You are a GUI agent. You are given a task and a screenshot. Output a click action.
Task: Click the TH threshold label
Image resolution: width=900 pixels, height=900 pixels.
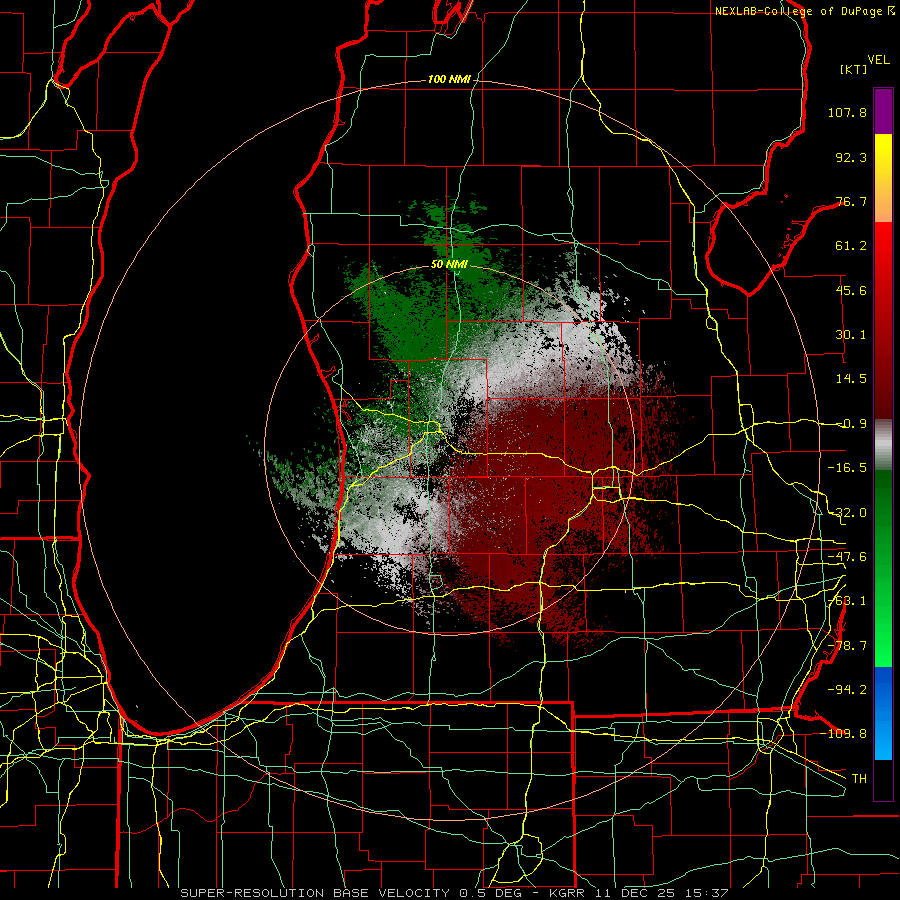(x=859, y=779)
